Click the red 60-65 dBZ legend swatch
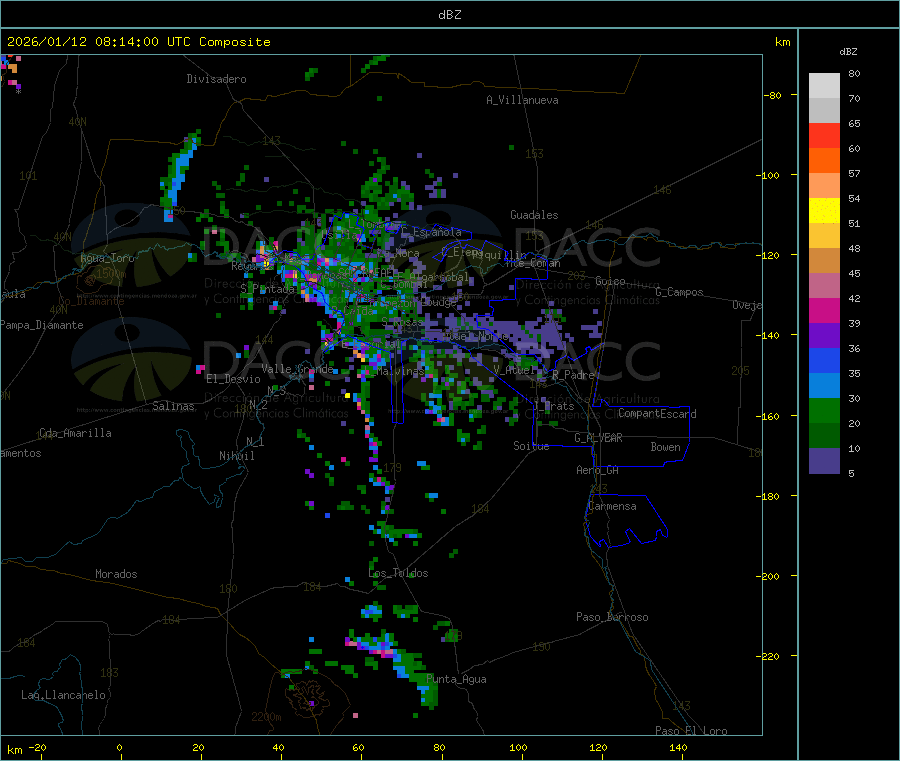Screen dimensions: 900x761 [x=824, y=135]
